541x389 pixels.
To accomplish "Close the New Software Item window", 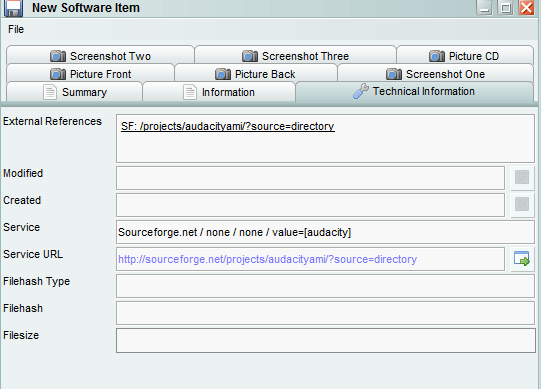I will point(527,8).
